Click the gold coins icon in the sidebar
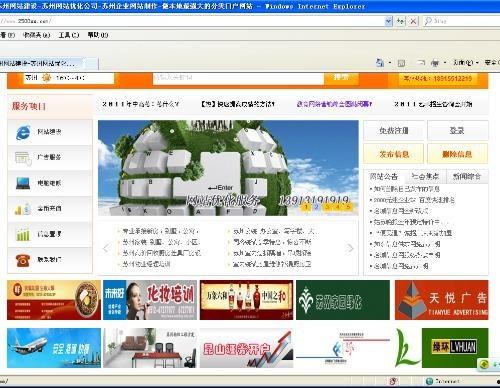The image size is (500, 388). (23, 209)
